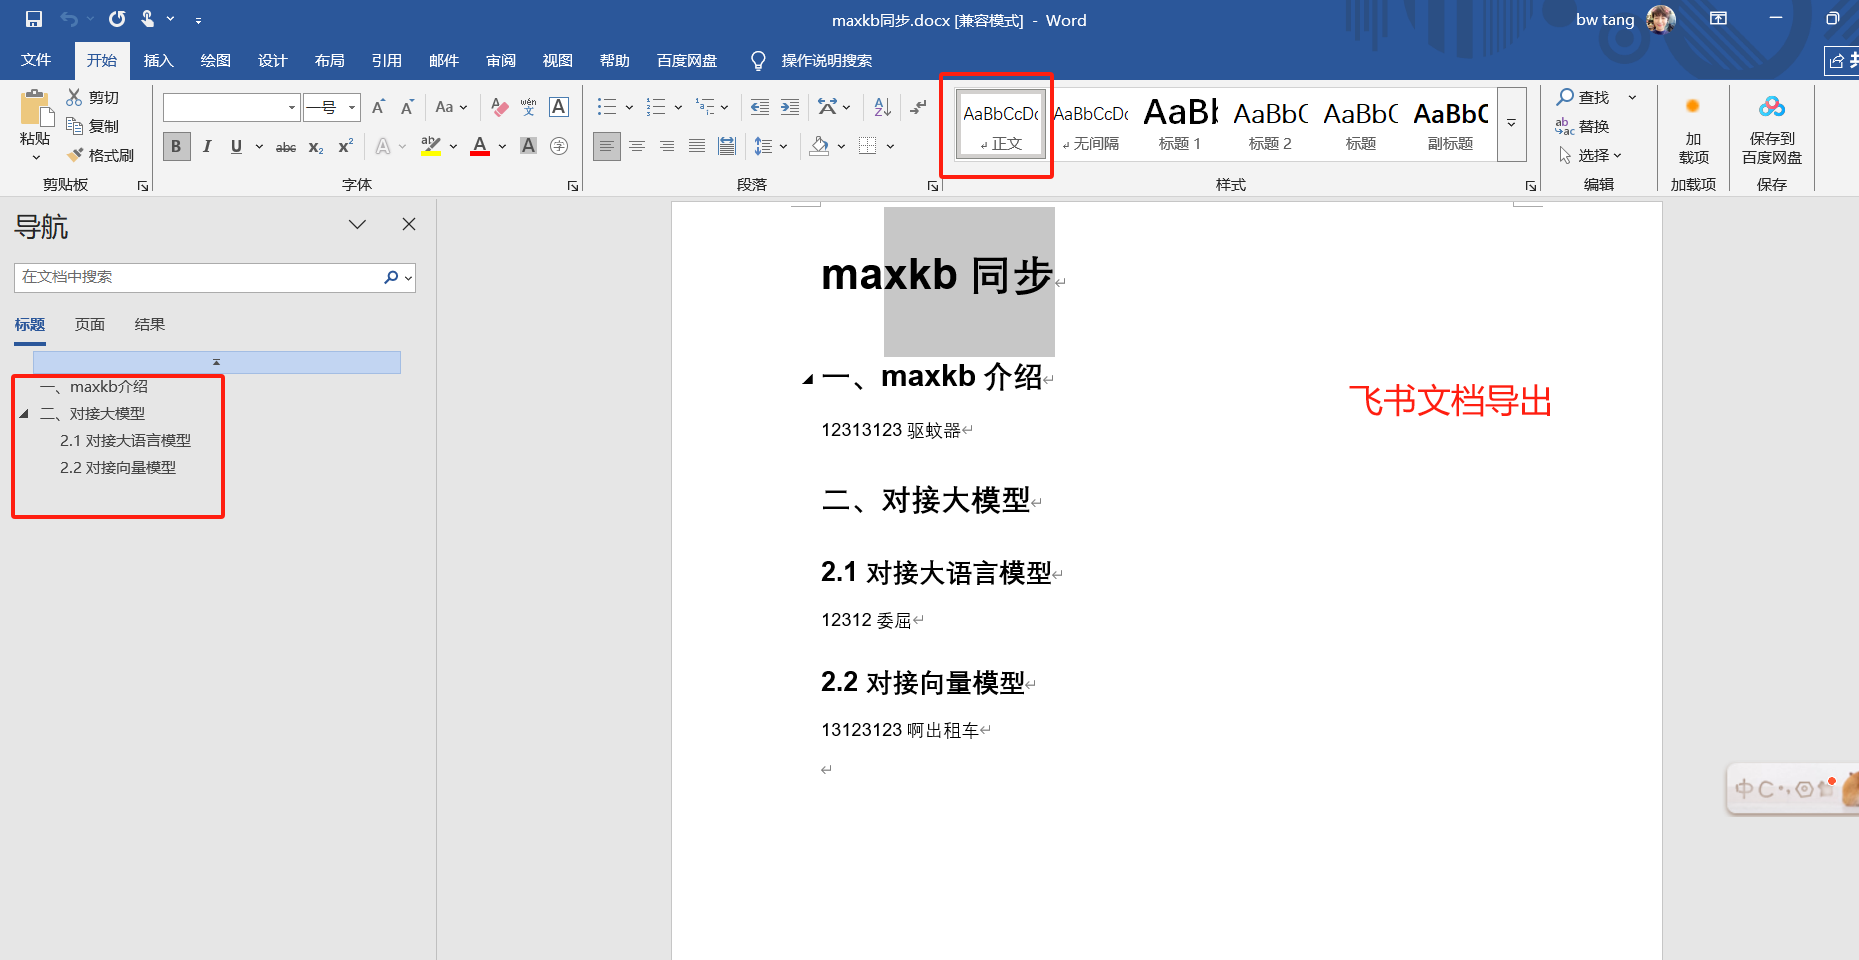Click the enclosed character (字) icon
Image resolution: width=1859 pixels, height=960 pixels.
[x=559, y=146]
